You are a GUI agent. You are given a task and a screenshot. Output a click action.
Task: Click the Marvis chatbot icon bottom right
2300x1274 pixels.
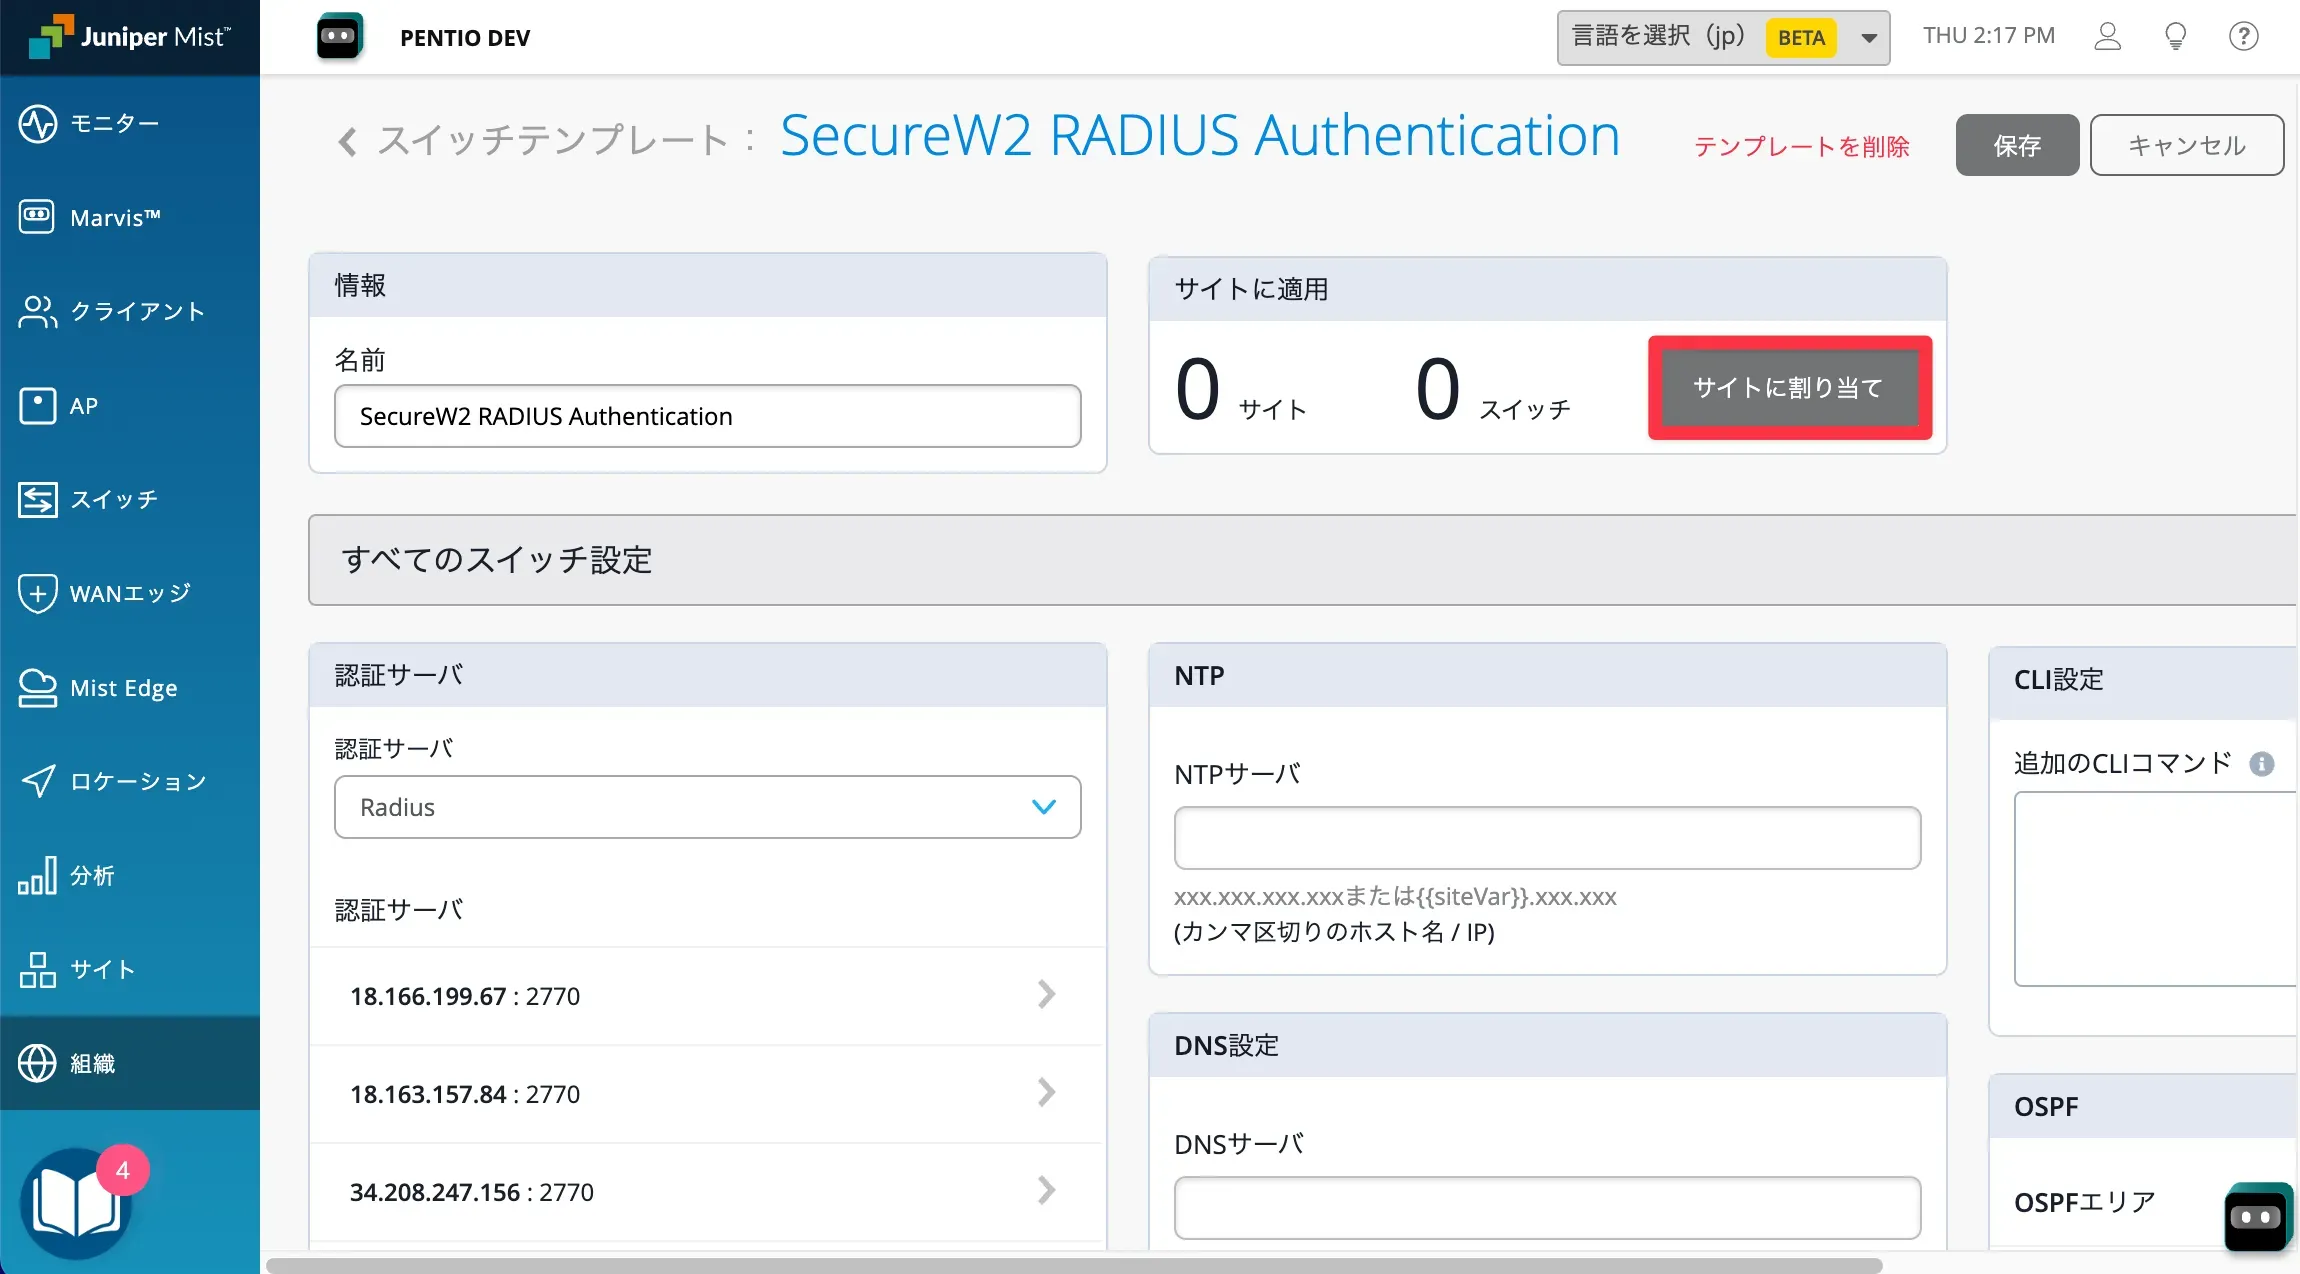2257,1216
